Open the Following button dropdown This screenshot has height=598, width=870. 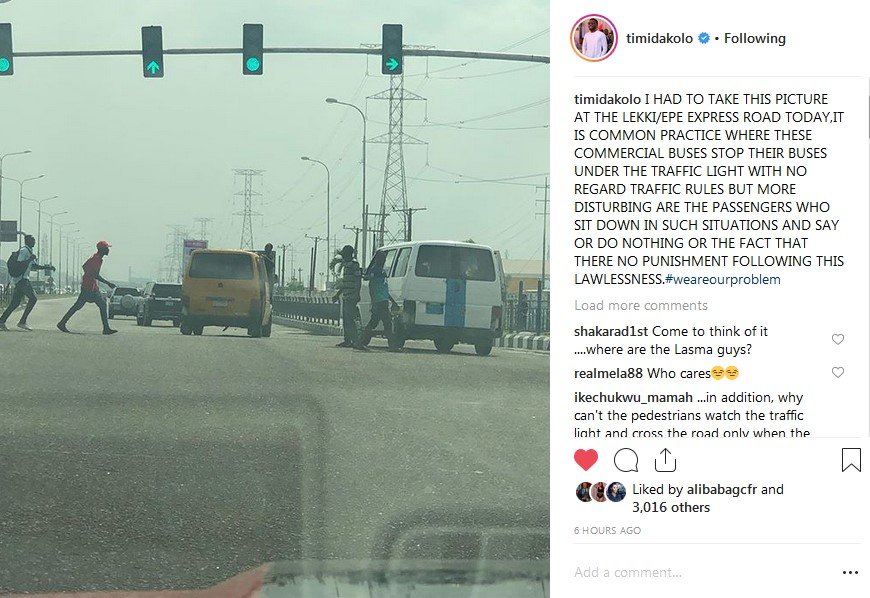(x=755, y=38)
